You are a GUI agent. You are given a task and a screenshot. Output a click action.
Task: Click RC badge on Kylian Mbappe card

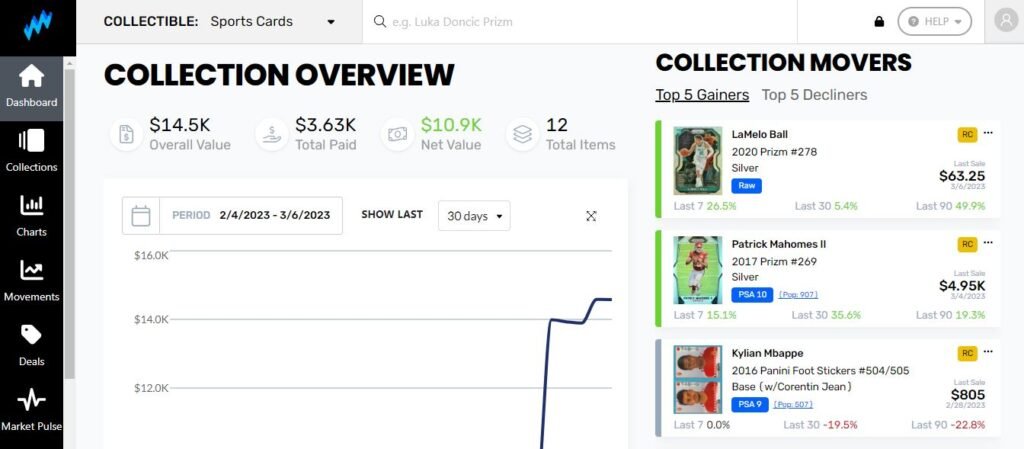967,353
